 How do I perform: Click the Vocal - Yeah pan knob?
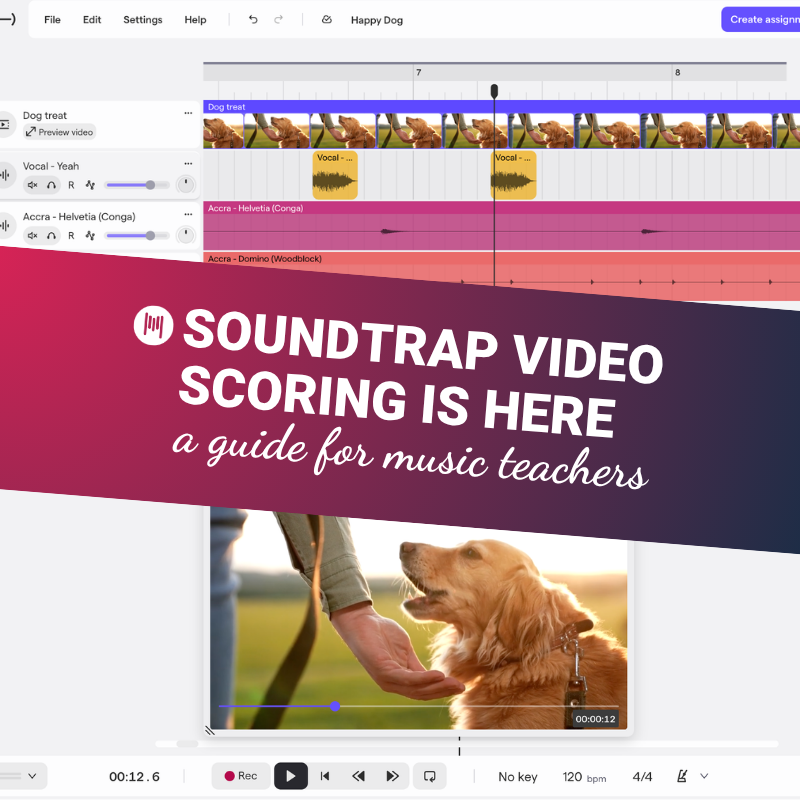coord(186,185)
